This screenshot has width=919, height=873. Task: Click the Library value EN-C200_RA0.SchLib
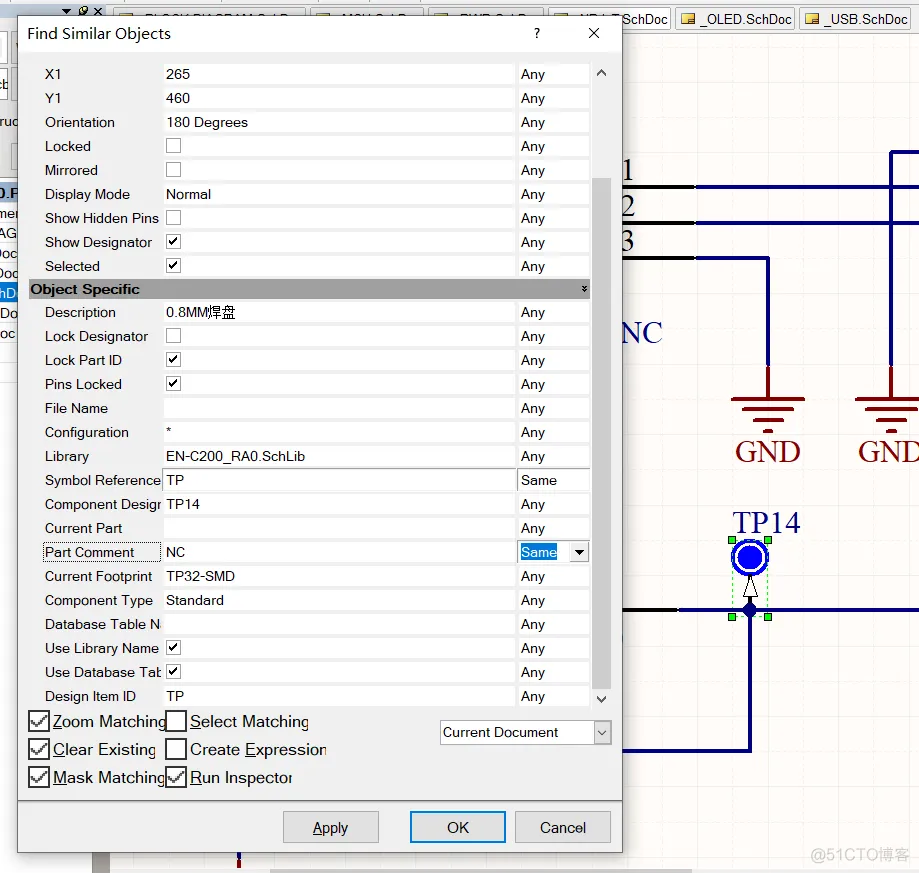(339, 456)
